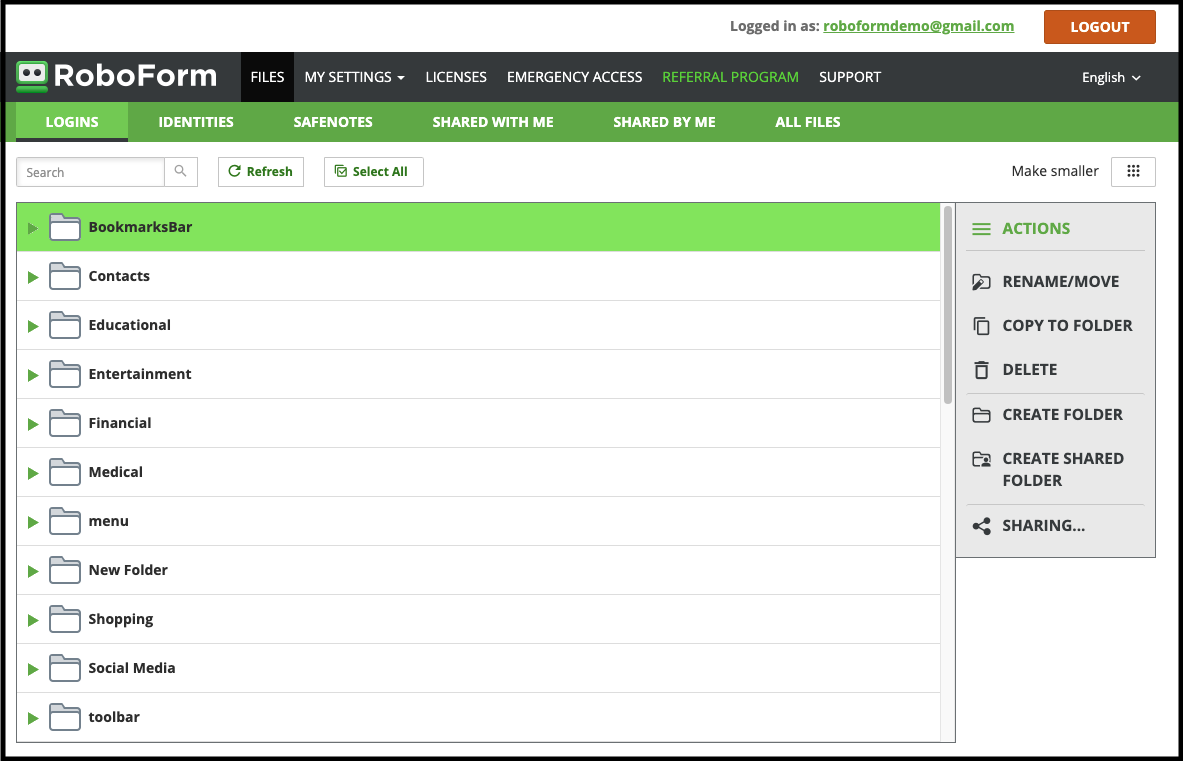
Task: Click the Sharing nodes icon
Action: click(981, 526)
